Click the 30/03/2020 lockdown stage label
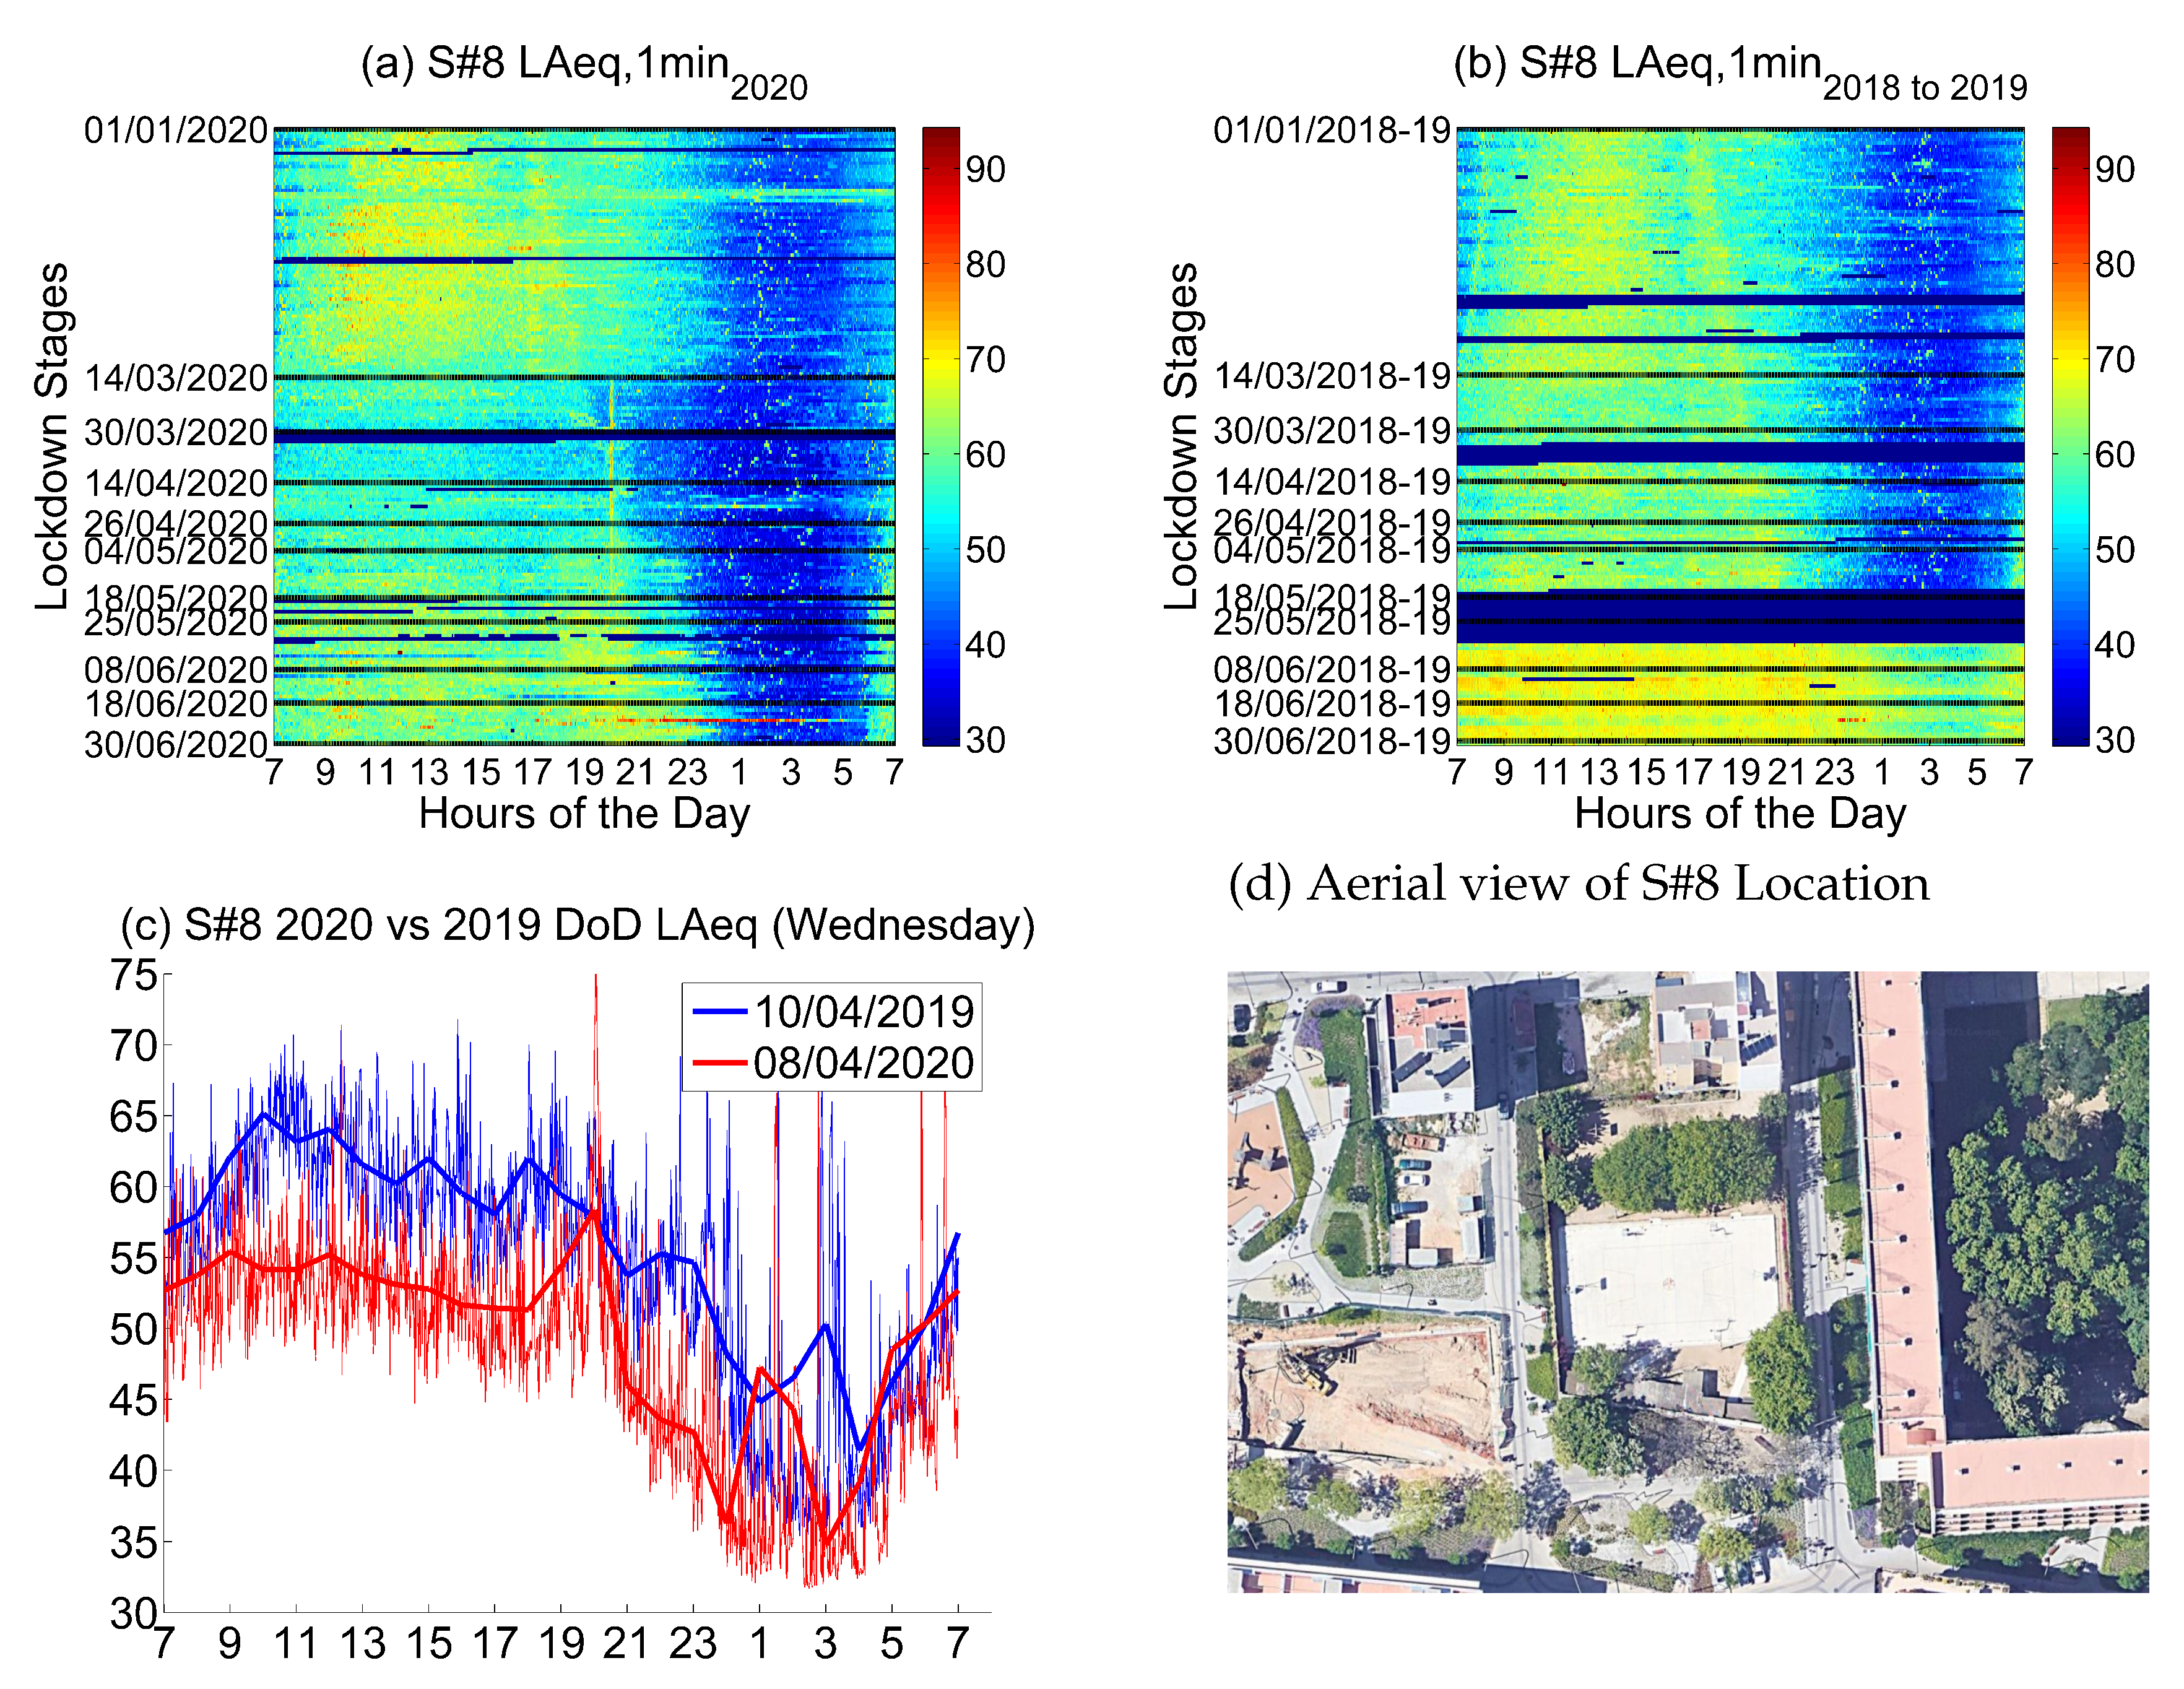Viewport: 2184px width, 1689px height. coord(176,433)
